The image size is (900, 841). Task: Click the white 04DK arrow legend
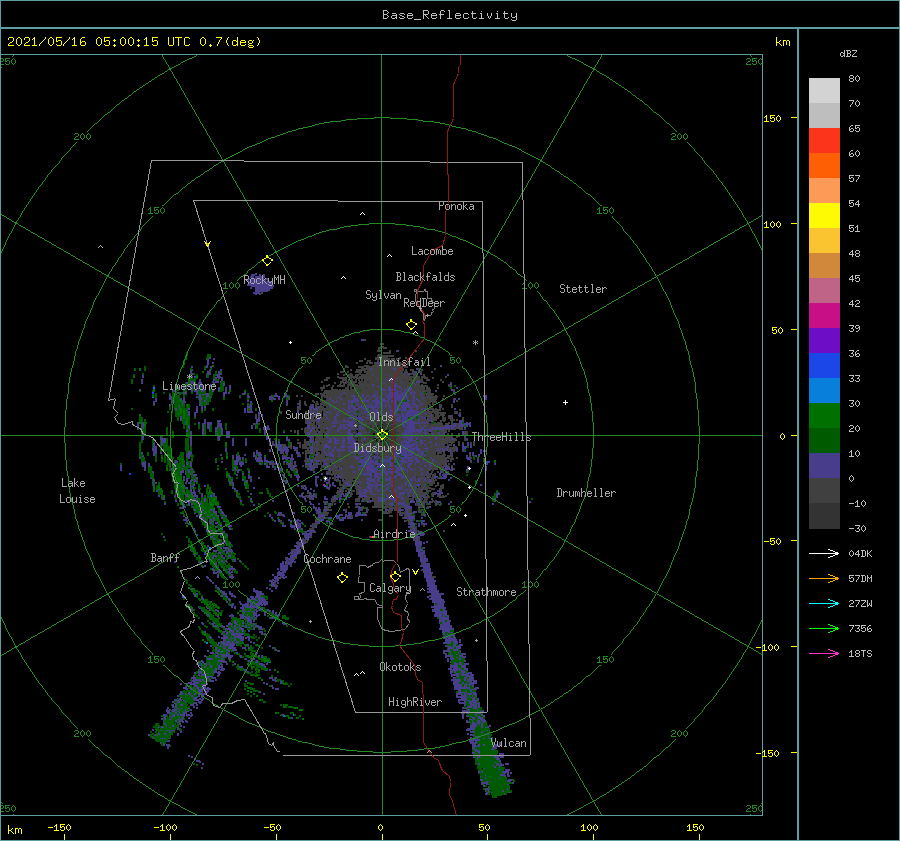pos(824,553)
